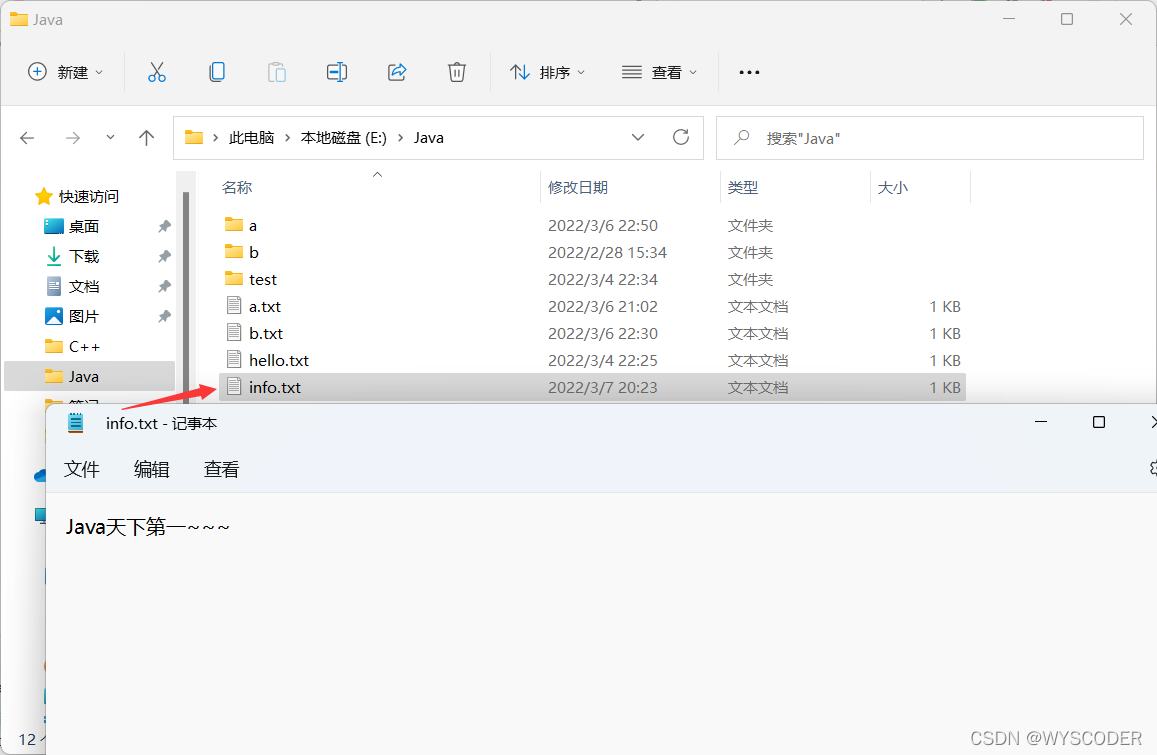Click the Share icon in the toolbar
This screenshot has width=1157, height=755.
[x=396, y=71]
